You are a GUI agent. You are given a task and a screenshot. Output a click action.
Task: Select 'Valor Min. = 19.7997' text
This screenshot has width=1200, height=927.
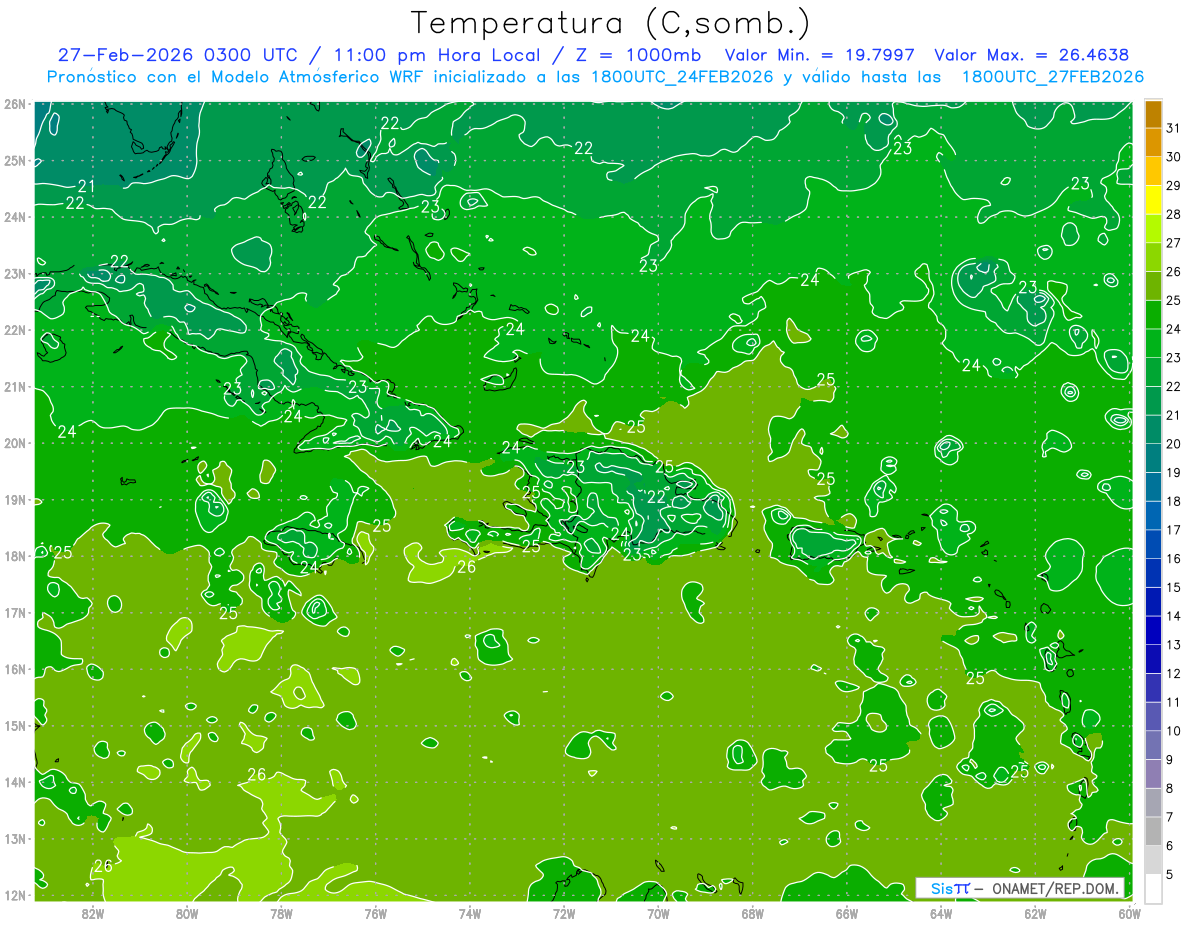coord(820,55)
